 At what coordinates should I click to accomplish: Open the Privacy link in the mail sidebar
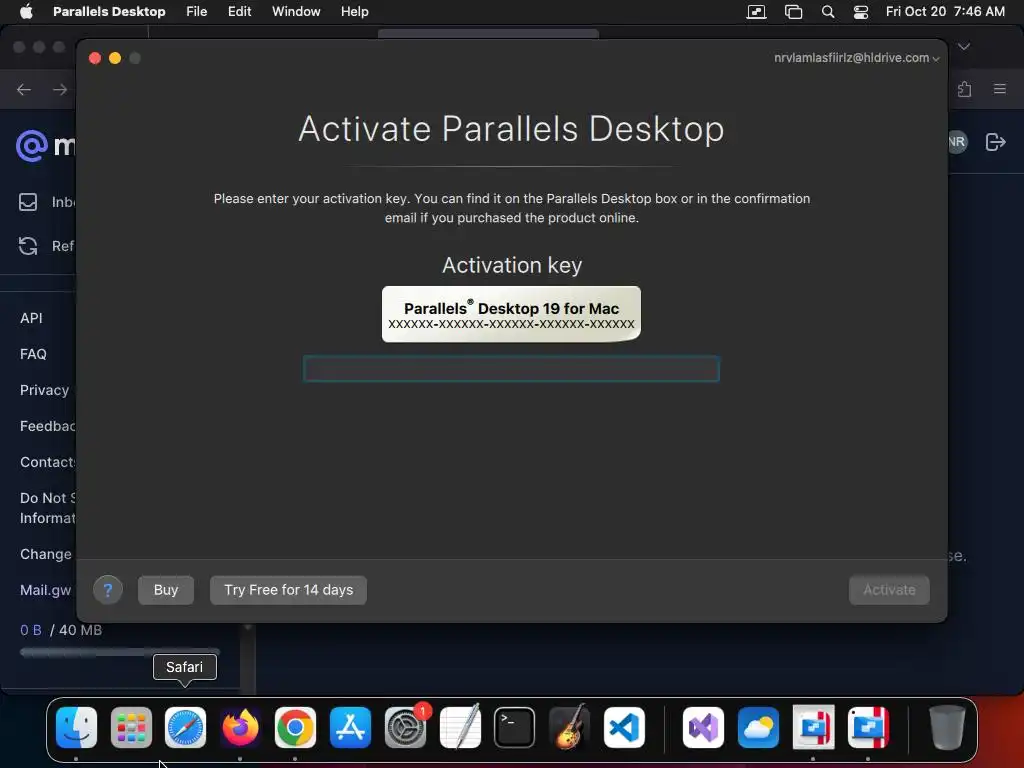pyautogui.click(x=44, y=390)
